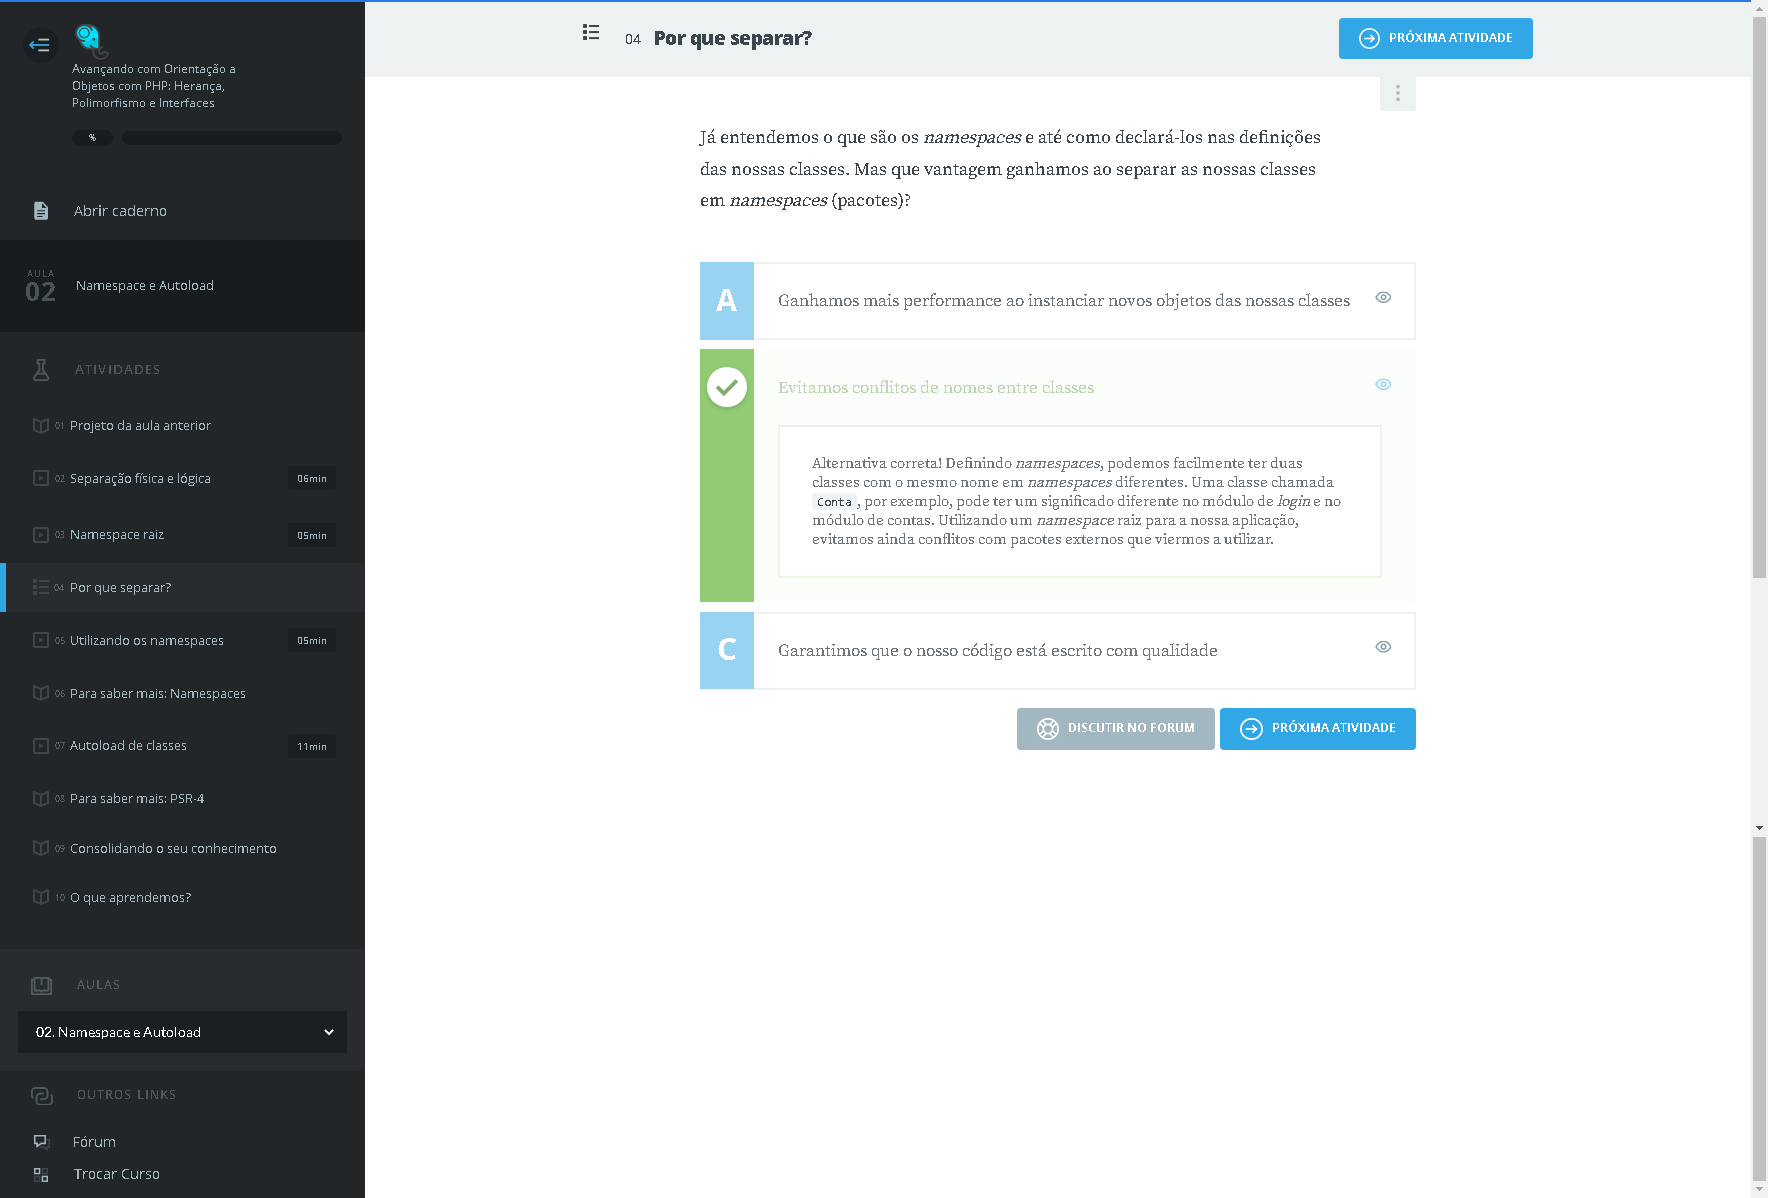Click 'Discutir no Forum' button
Image resolution: width=1768 pixels, height=1198 pixels.
(1115, 729)
